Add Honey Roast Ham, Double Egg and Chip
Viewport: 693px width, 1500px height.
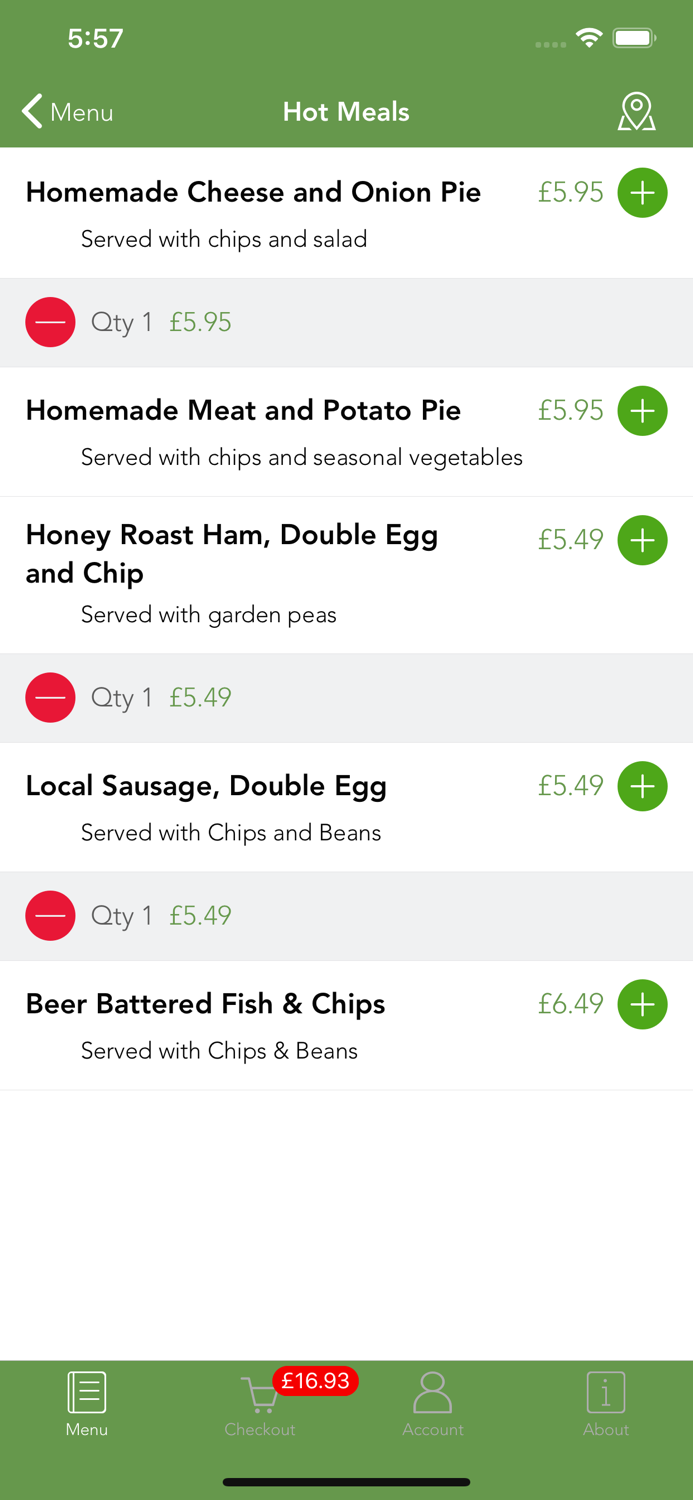point(642,540)
